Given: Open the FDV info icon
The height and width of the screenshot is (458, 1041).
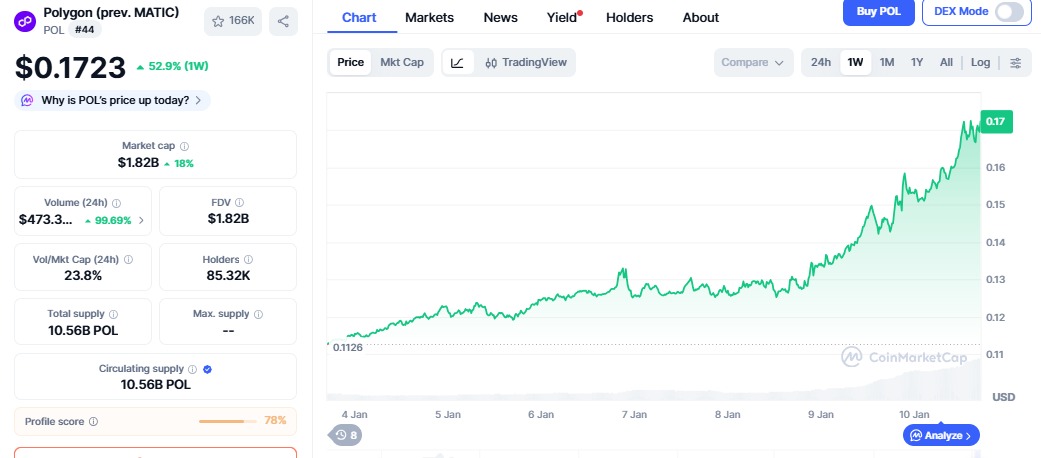Looking at the screenshot, I should (x=240, y=202).
